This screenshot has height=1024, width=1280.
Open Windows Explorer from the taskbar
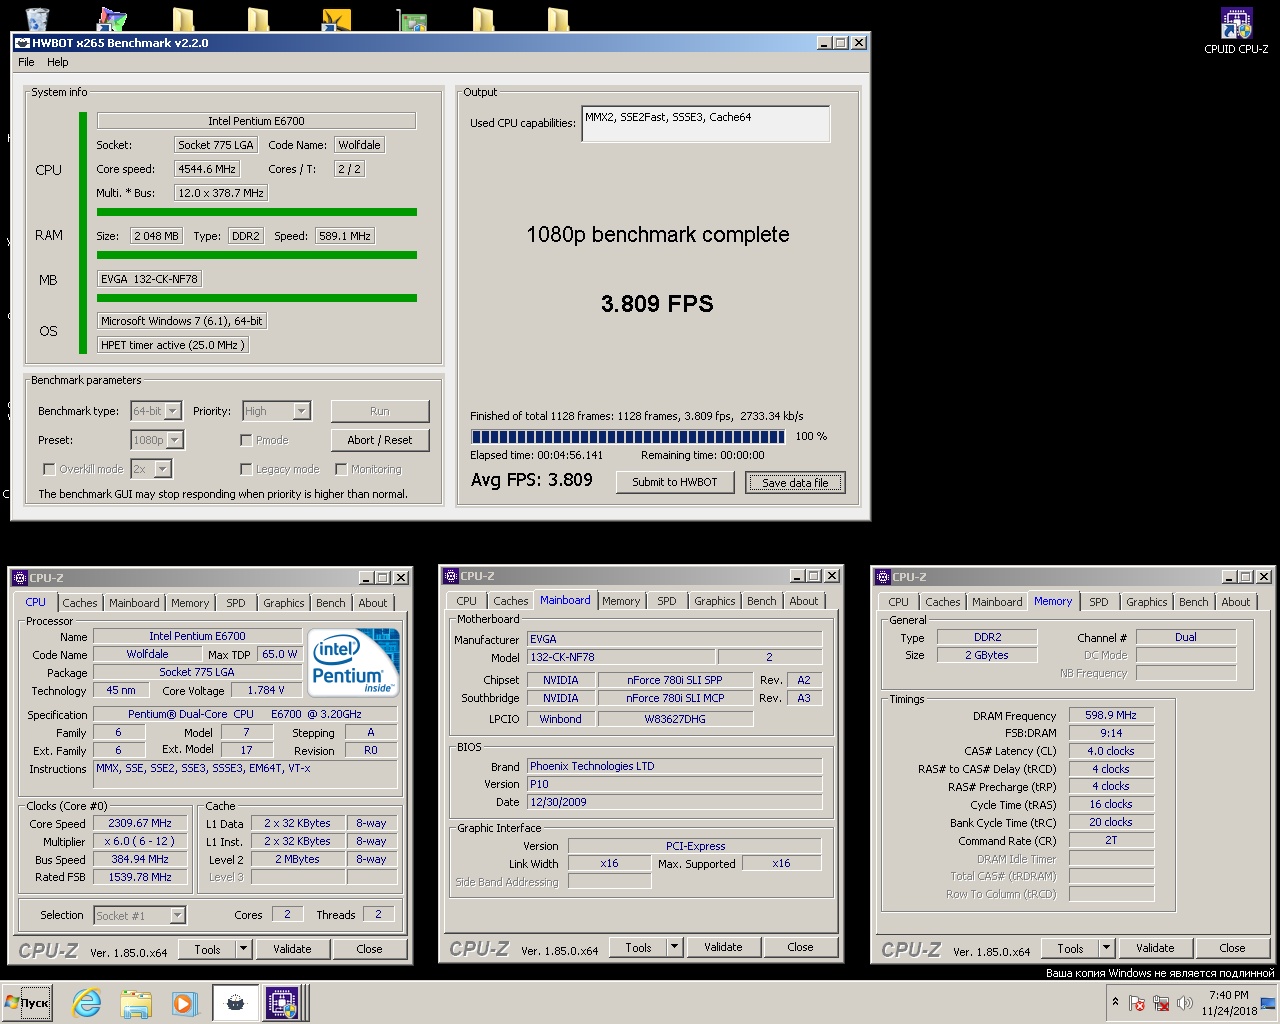[136, 1003]
